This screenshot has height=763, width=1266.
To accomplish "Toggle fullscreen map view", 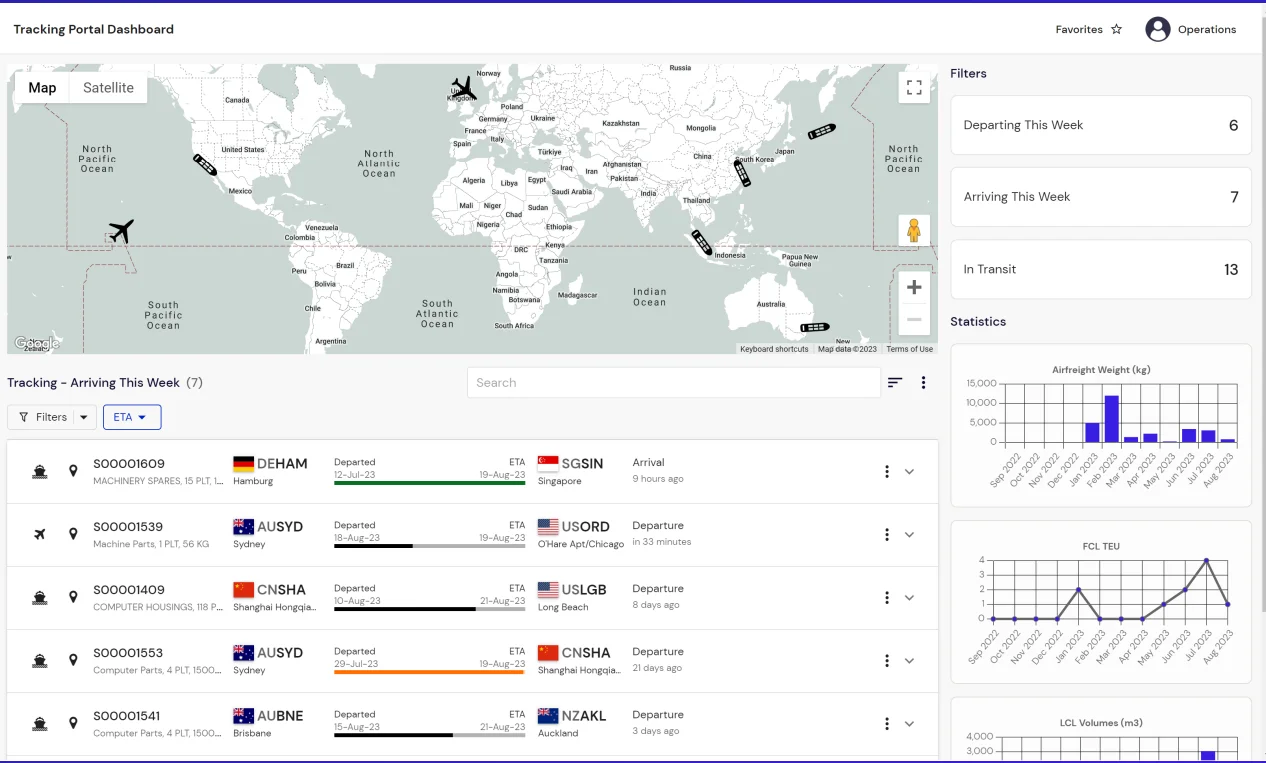I will (914, 87).
